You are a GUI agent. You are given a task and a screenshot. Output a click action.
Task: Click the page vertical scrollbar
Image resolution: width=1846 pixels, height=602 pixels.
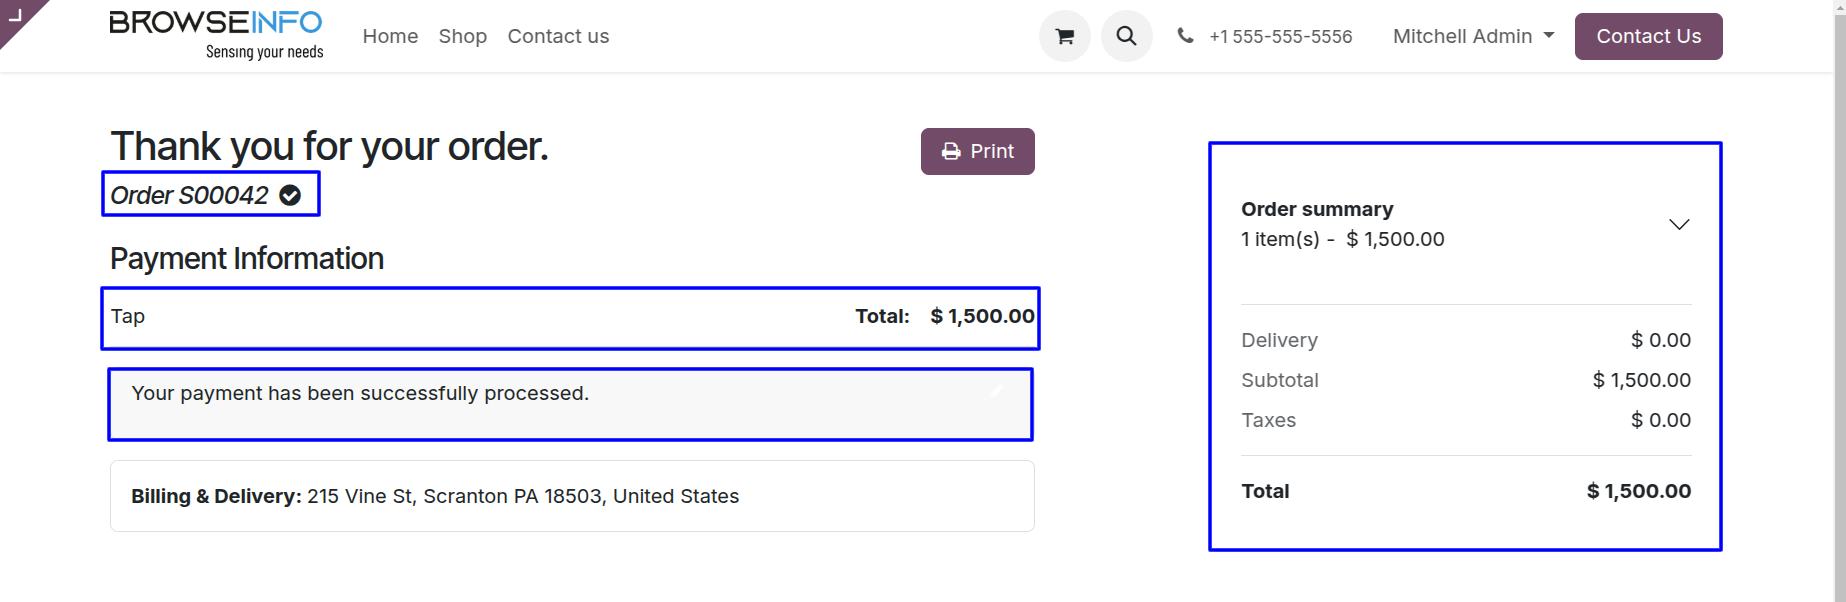click(x=1839, y=300)
